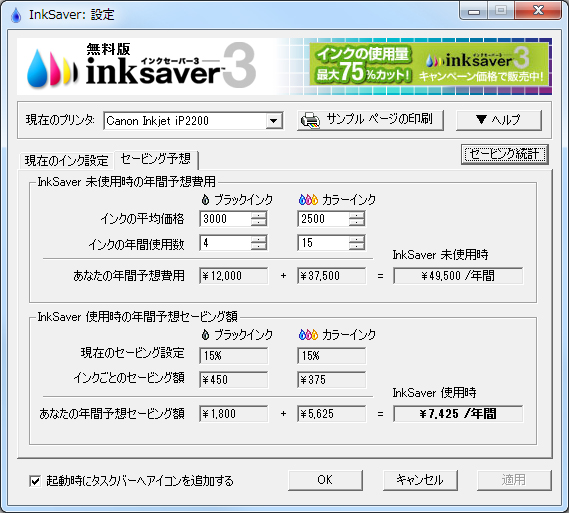Toggle add taskbar icon at startup checkbox

pyautogui.click(x=35, y=481)
